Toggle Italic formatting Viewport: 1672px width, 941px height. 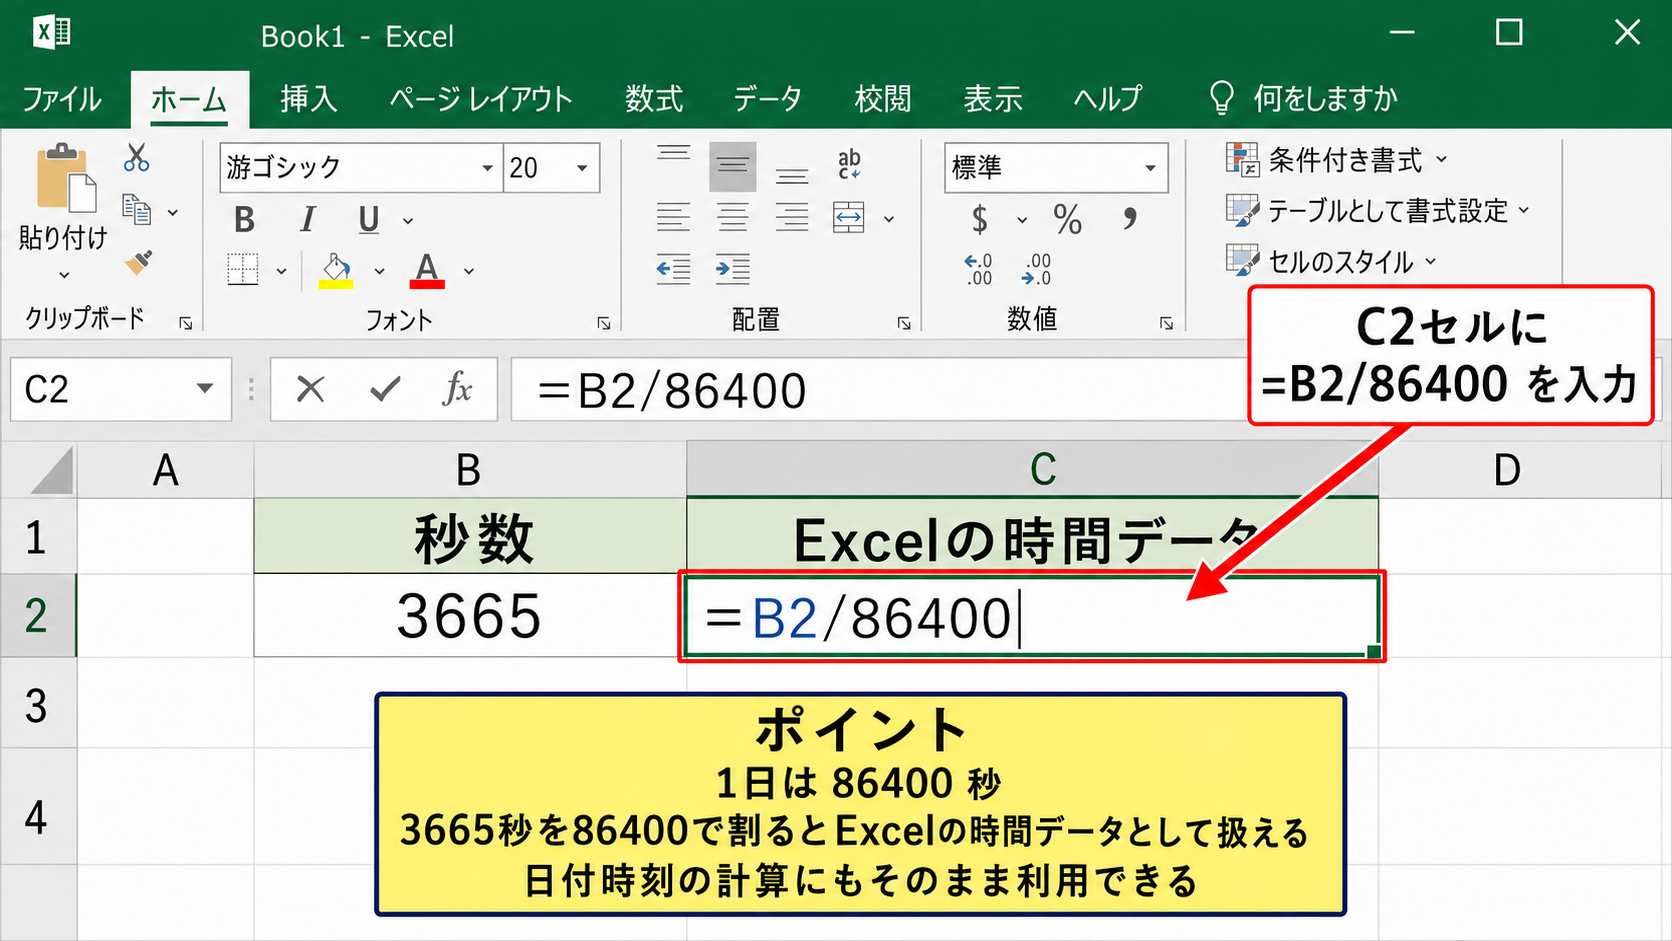click(x=308, y=219)
